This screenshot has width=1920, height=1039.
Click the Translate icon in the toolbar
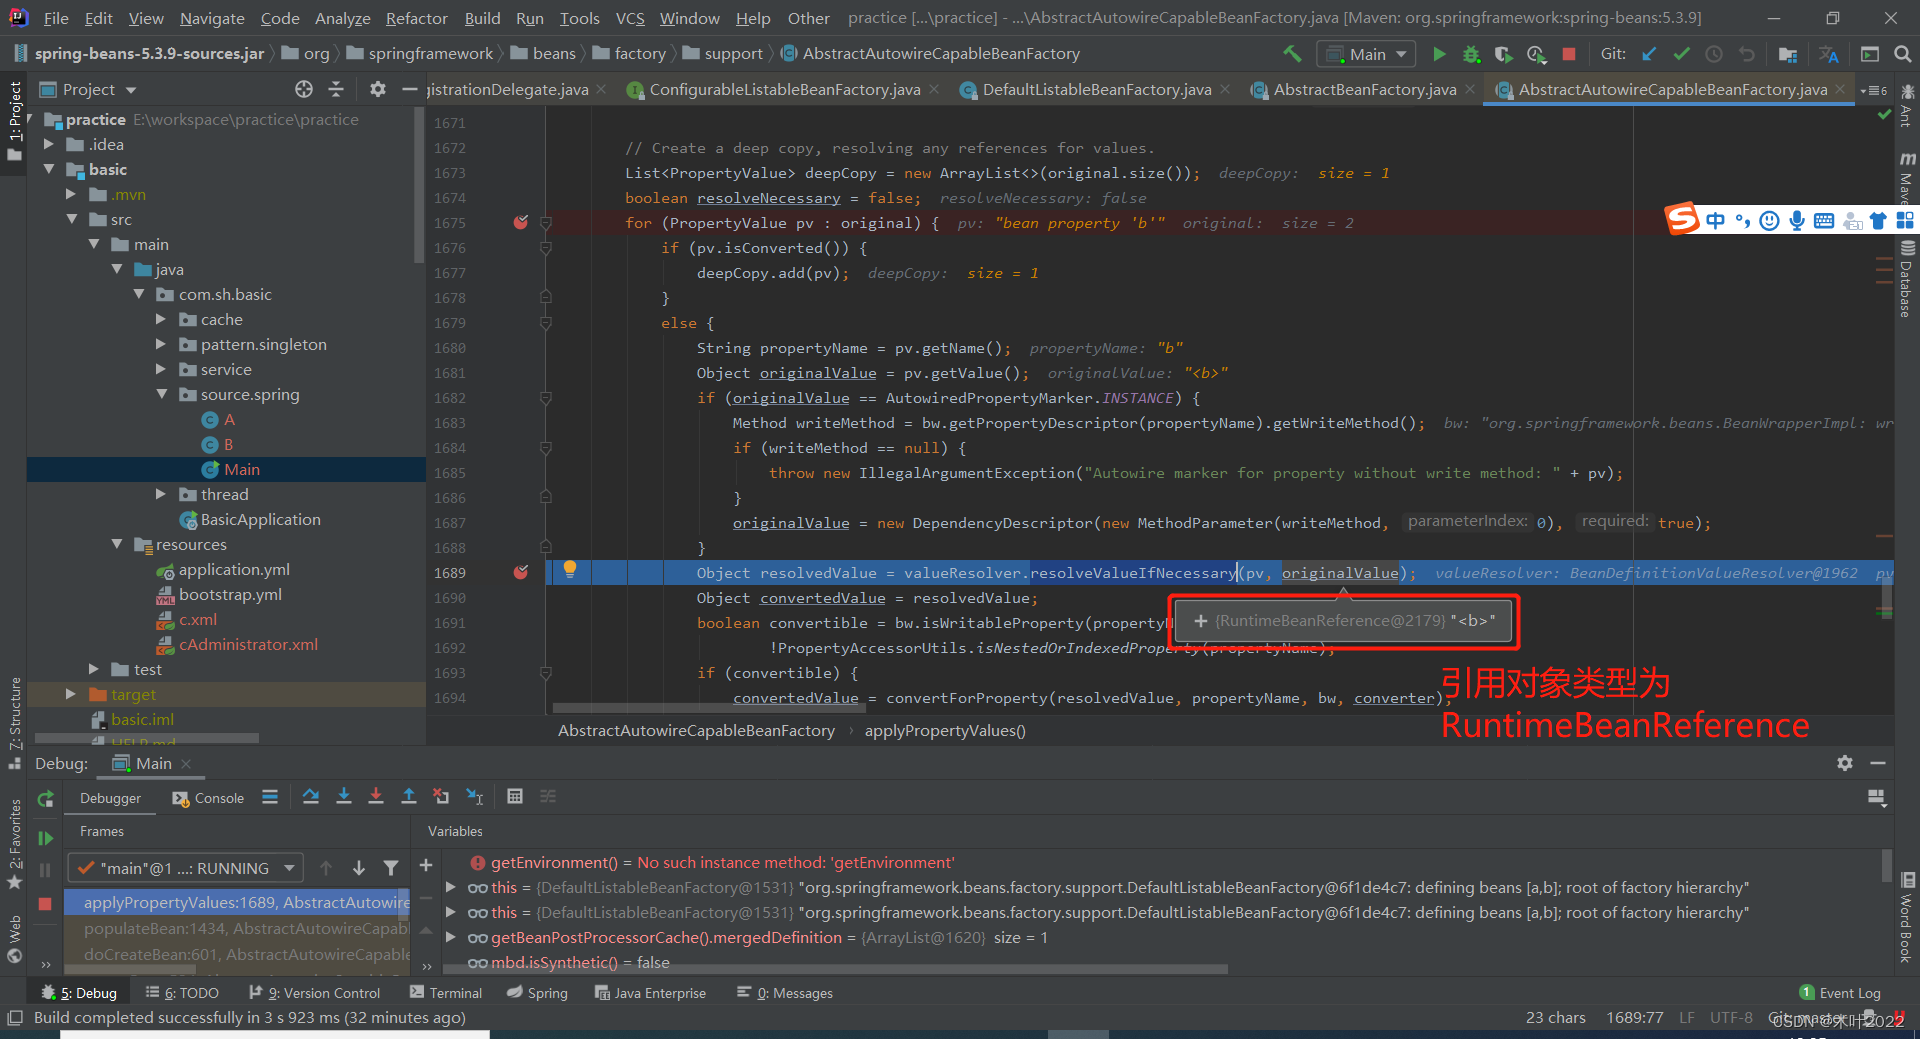(x=1829, y=54)
